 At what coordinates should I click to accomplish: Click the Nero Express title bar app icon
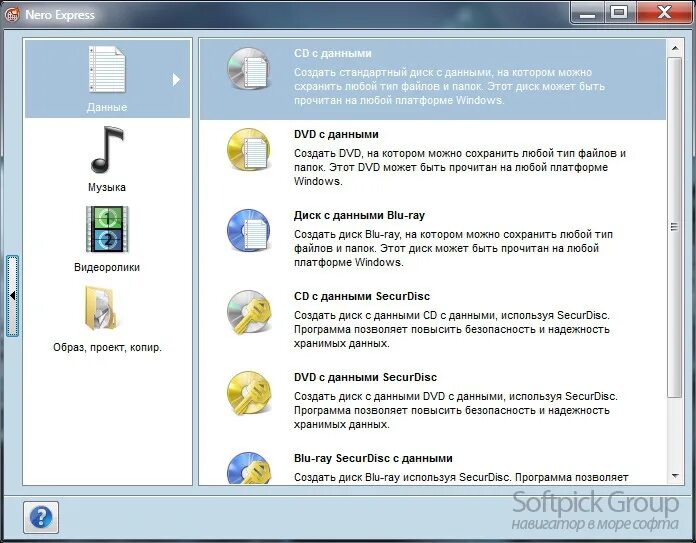point(12,15)
